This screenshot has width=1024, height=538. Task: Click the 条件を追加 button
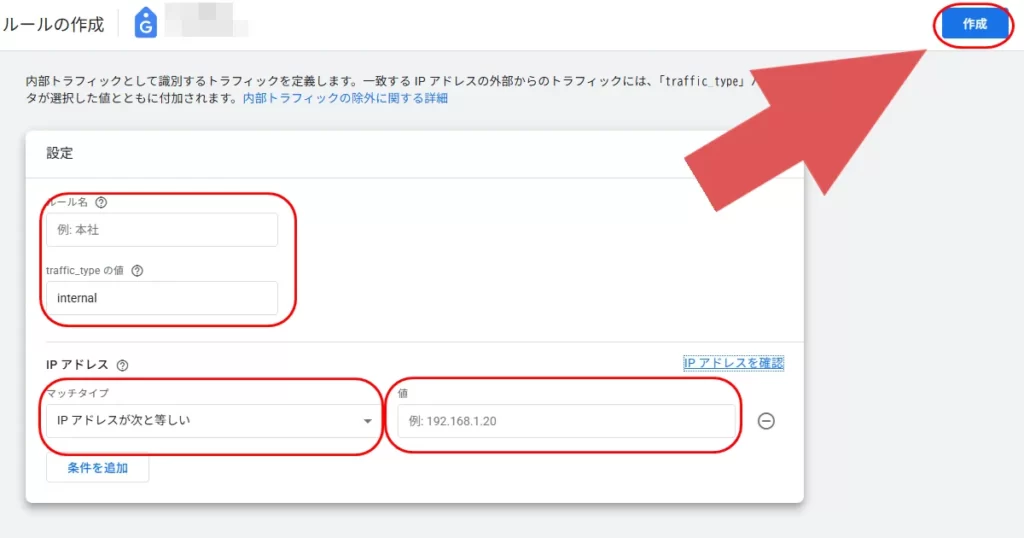pos(97,468)
